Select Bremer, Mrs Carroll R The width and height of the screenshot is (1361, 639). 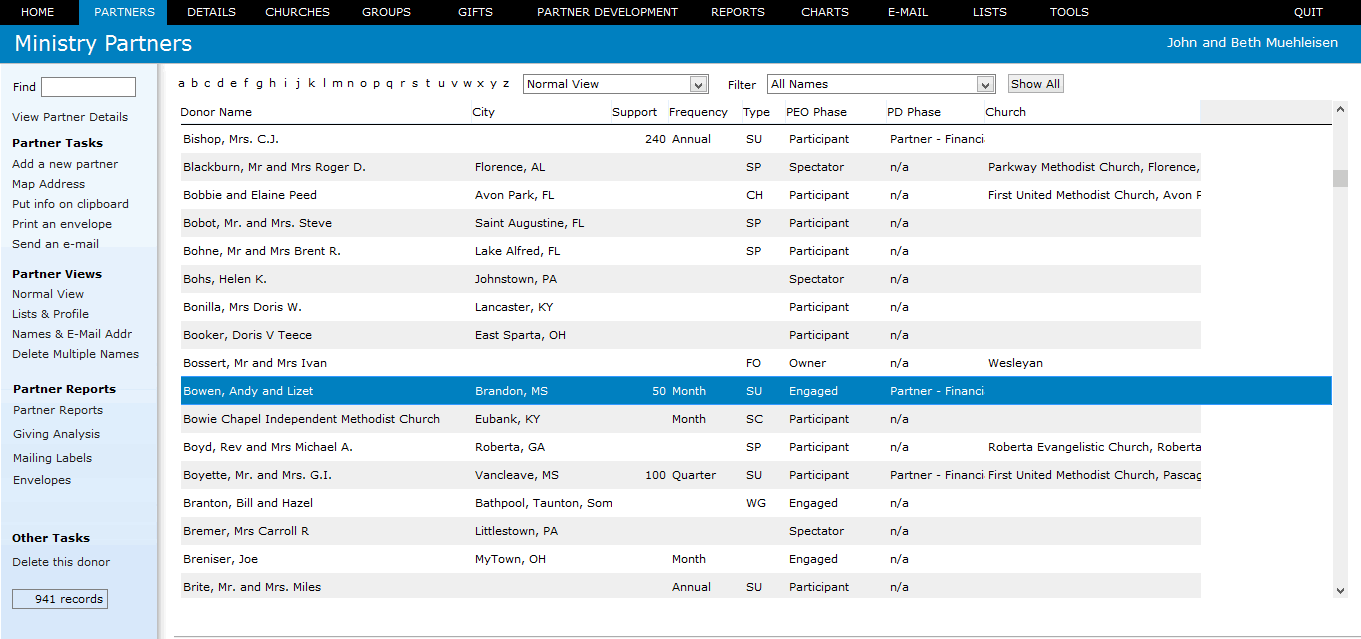pyautogui.click(x=690, y=531)
